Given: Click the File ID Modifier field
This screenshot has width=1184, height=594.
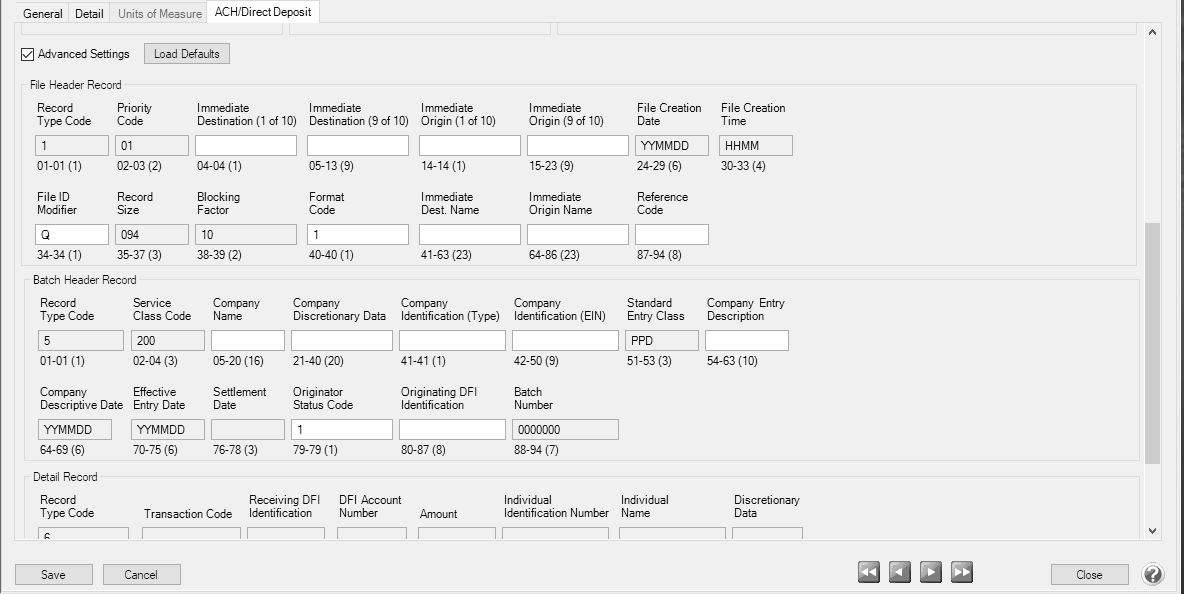Looking at the screenshot, I should 72,235.
